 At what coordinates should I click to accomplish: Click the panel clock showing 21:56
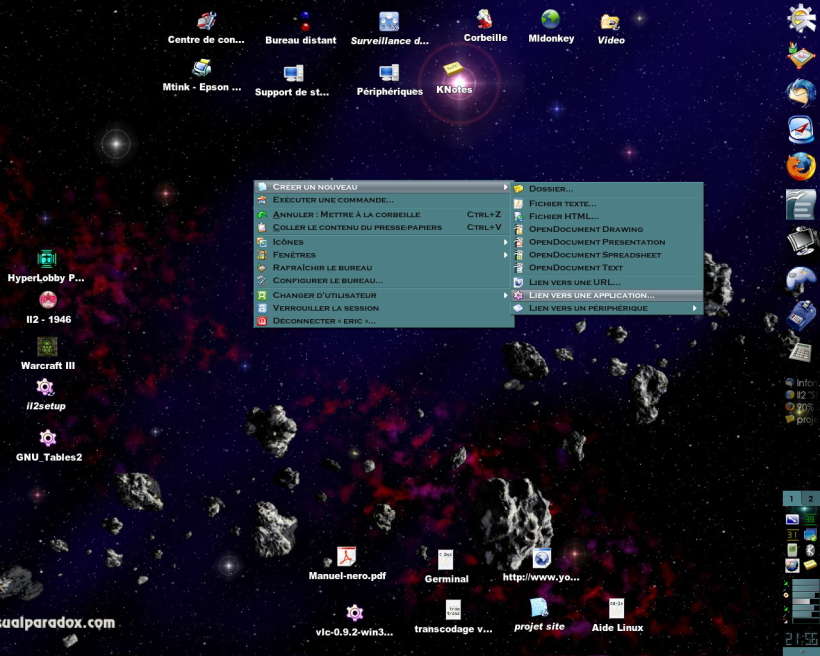(801, 638)
